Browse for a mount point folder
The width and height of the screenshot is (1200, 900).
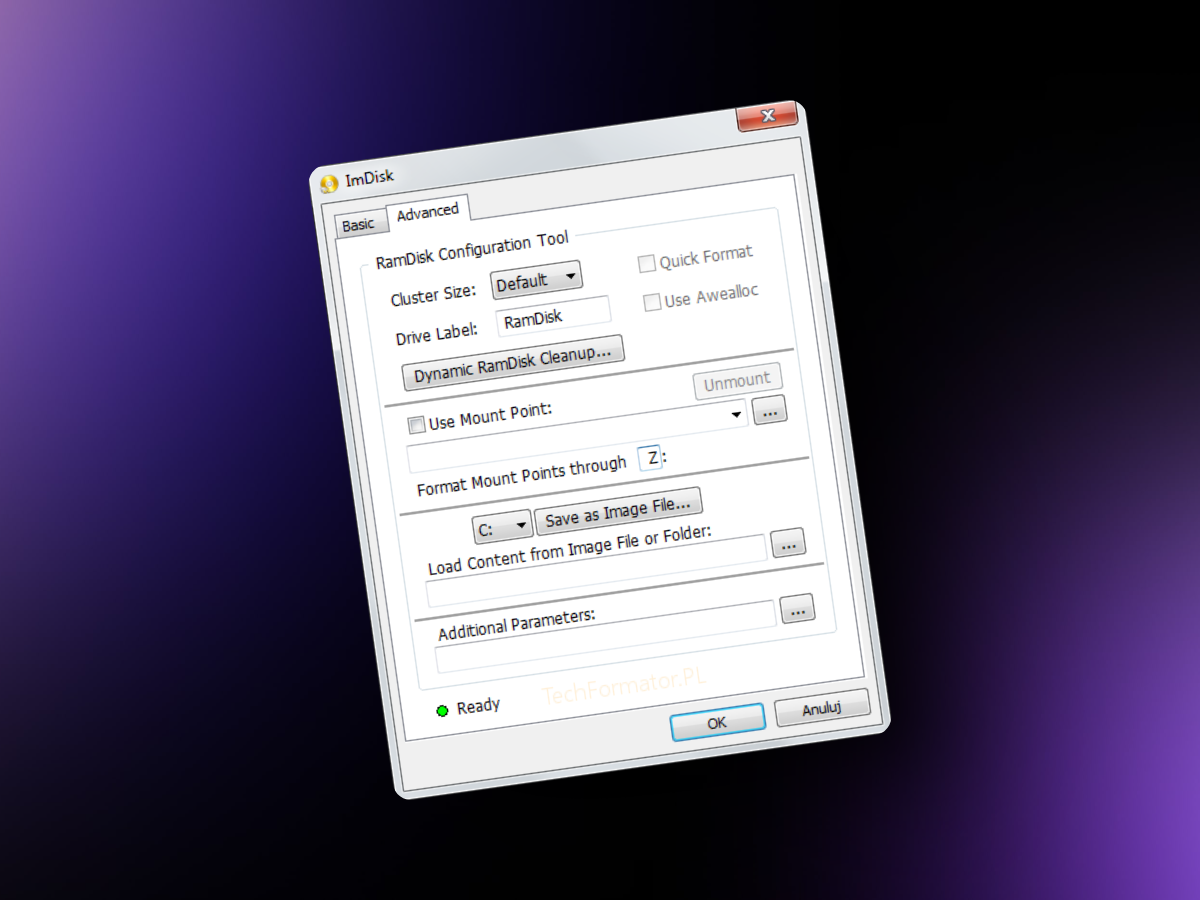coord(770,411)
